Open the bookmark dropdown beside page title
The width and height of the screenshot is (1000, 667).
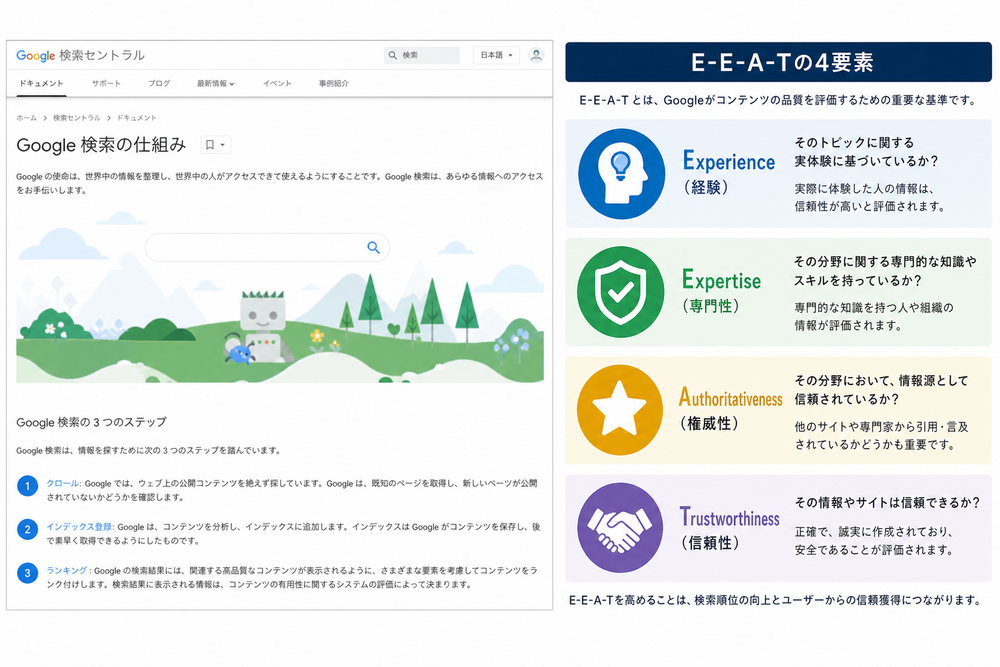tap(215, 145)
